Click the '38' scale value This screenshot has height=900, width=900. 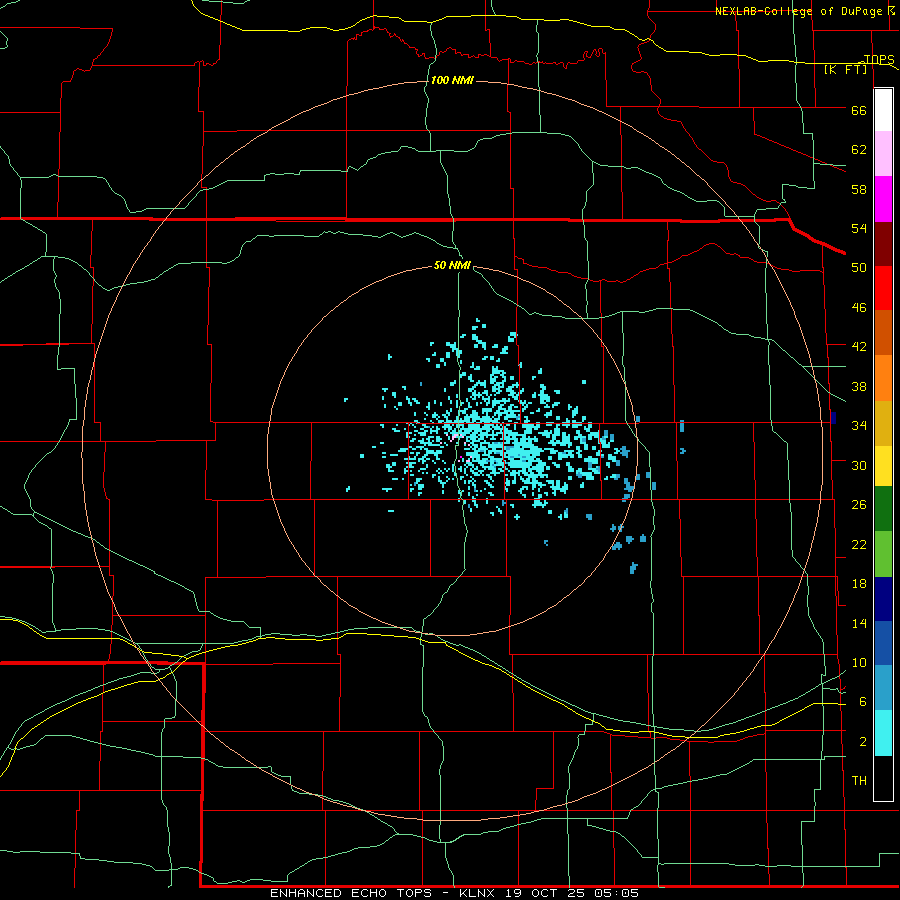(859, 386)
